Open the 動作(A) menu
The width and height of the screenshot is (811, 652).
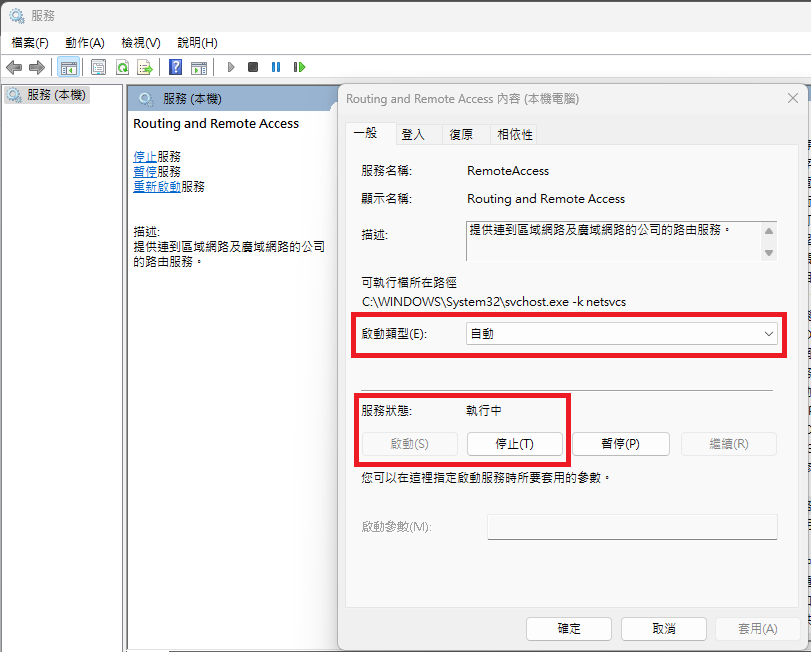85,43
